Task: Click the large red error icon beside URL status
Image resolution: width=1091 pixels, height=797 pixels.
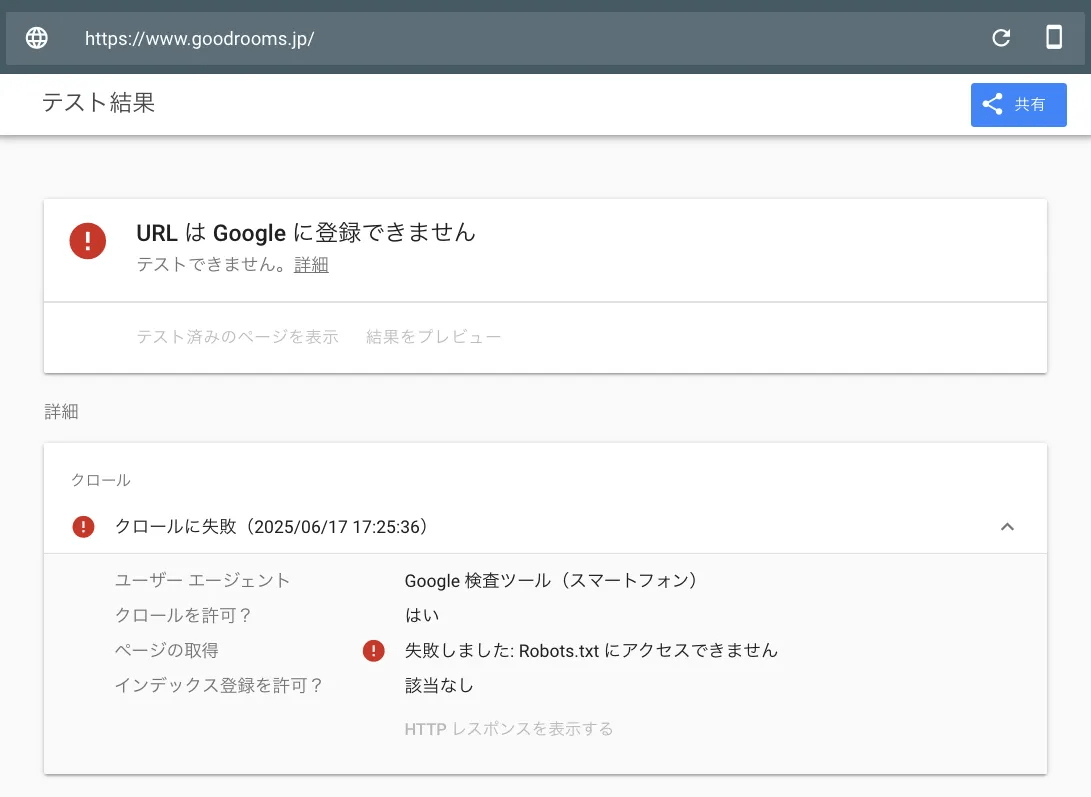Action: (88, 241)
